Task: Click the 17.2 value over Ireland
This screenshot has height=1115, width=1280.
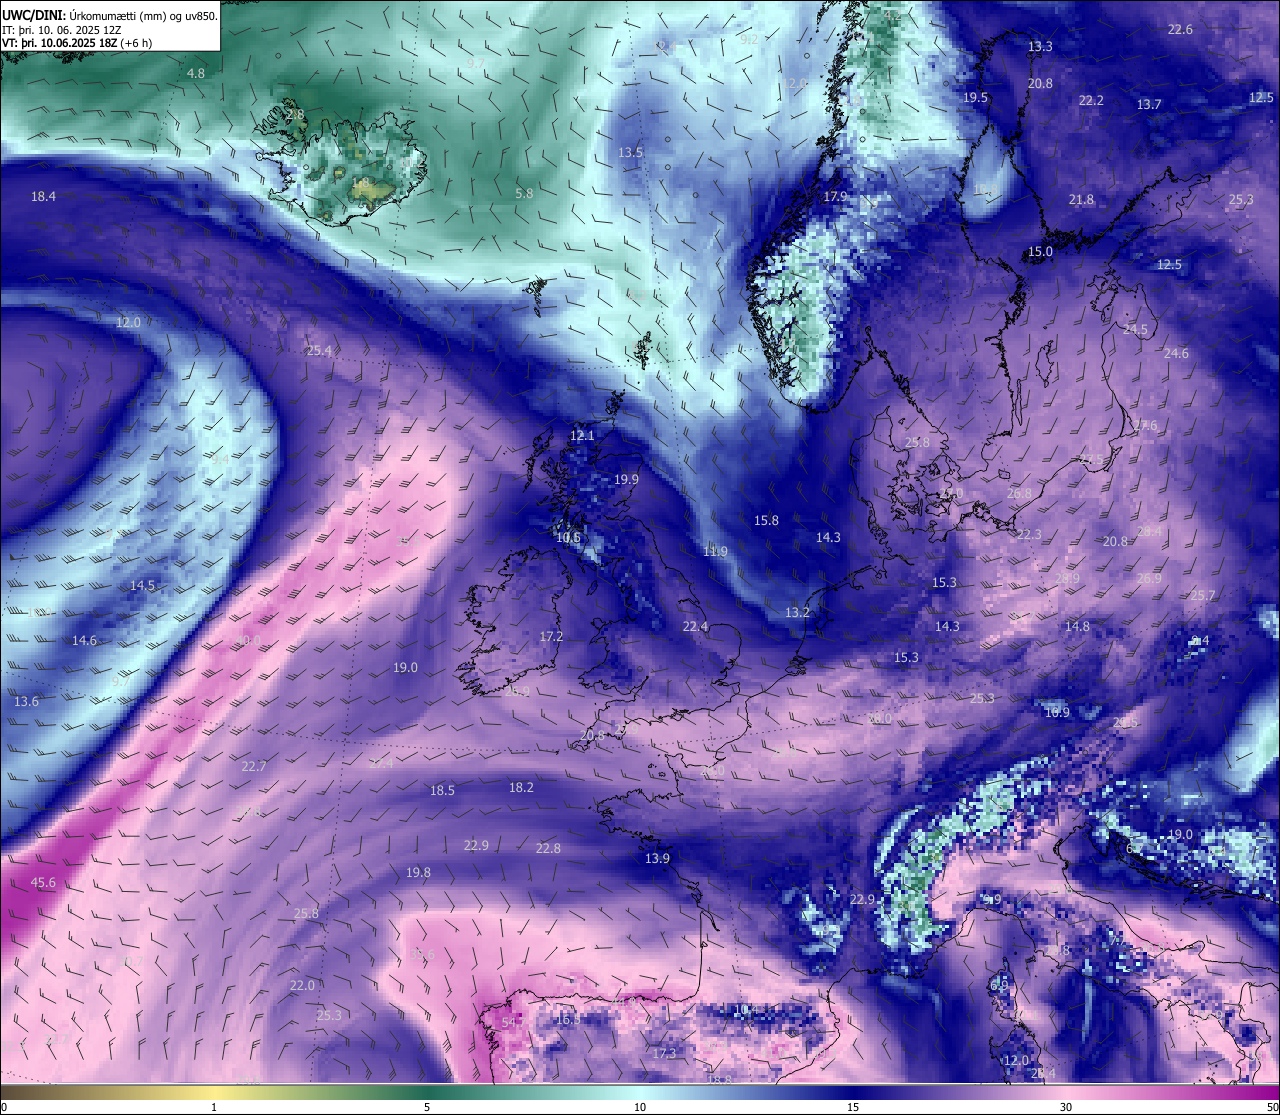Action: tap(551, 637)
